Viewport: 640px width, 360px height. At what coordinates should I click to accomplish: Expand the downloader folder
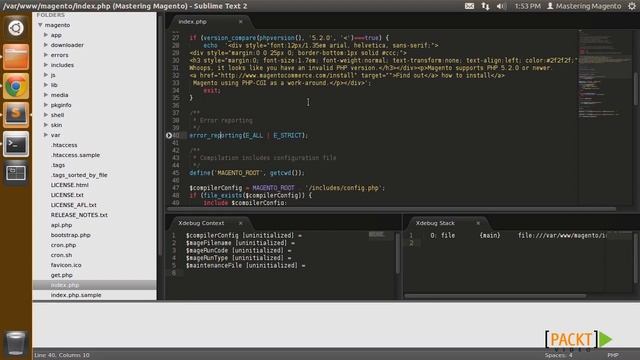pos(46,45)
